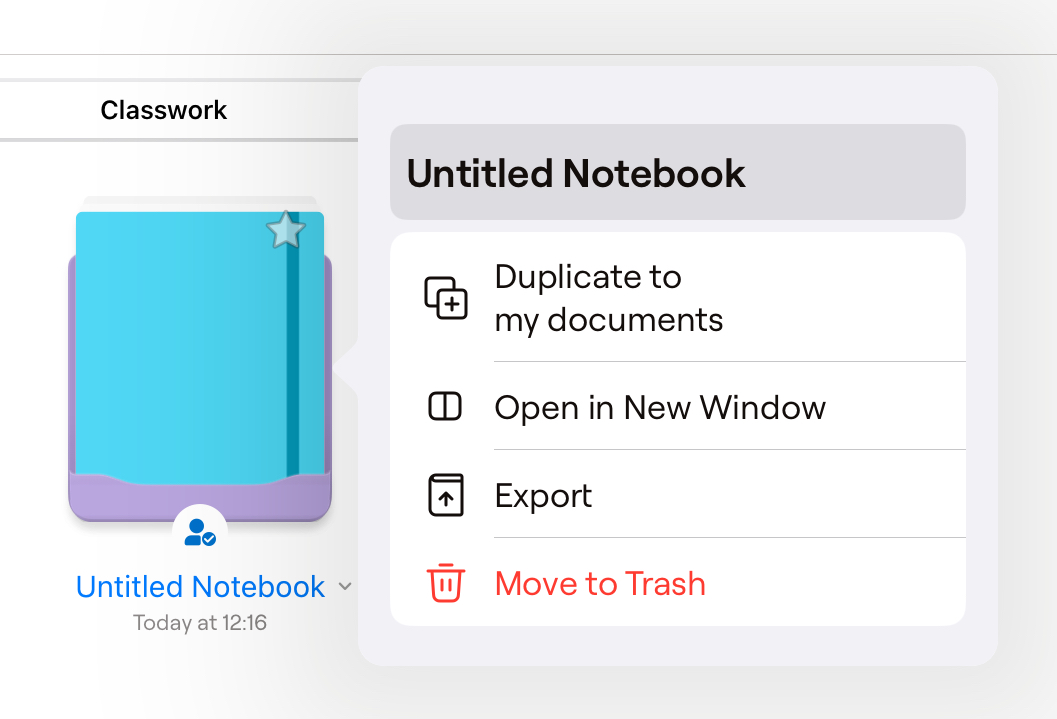
Task: Click the shared user badge under the notebook
Action: [200, 531]
